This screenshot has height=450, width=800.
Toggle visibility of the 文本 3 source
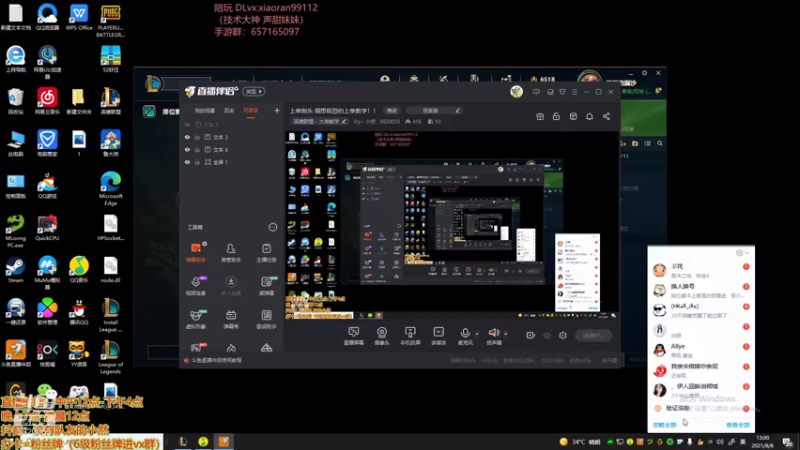point(187,137)
